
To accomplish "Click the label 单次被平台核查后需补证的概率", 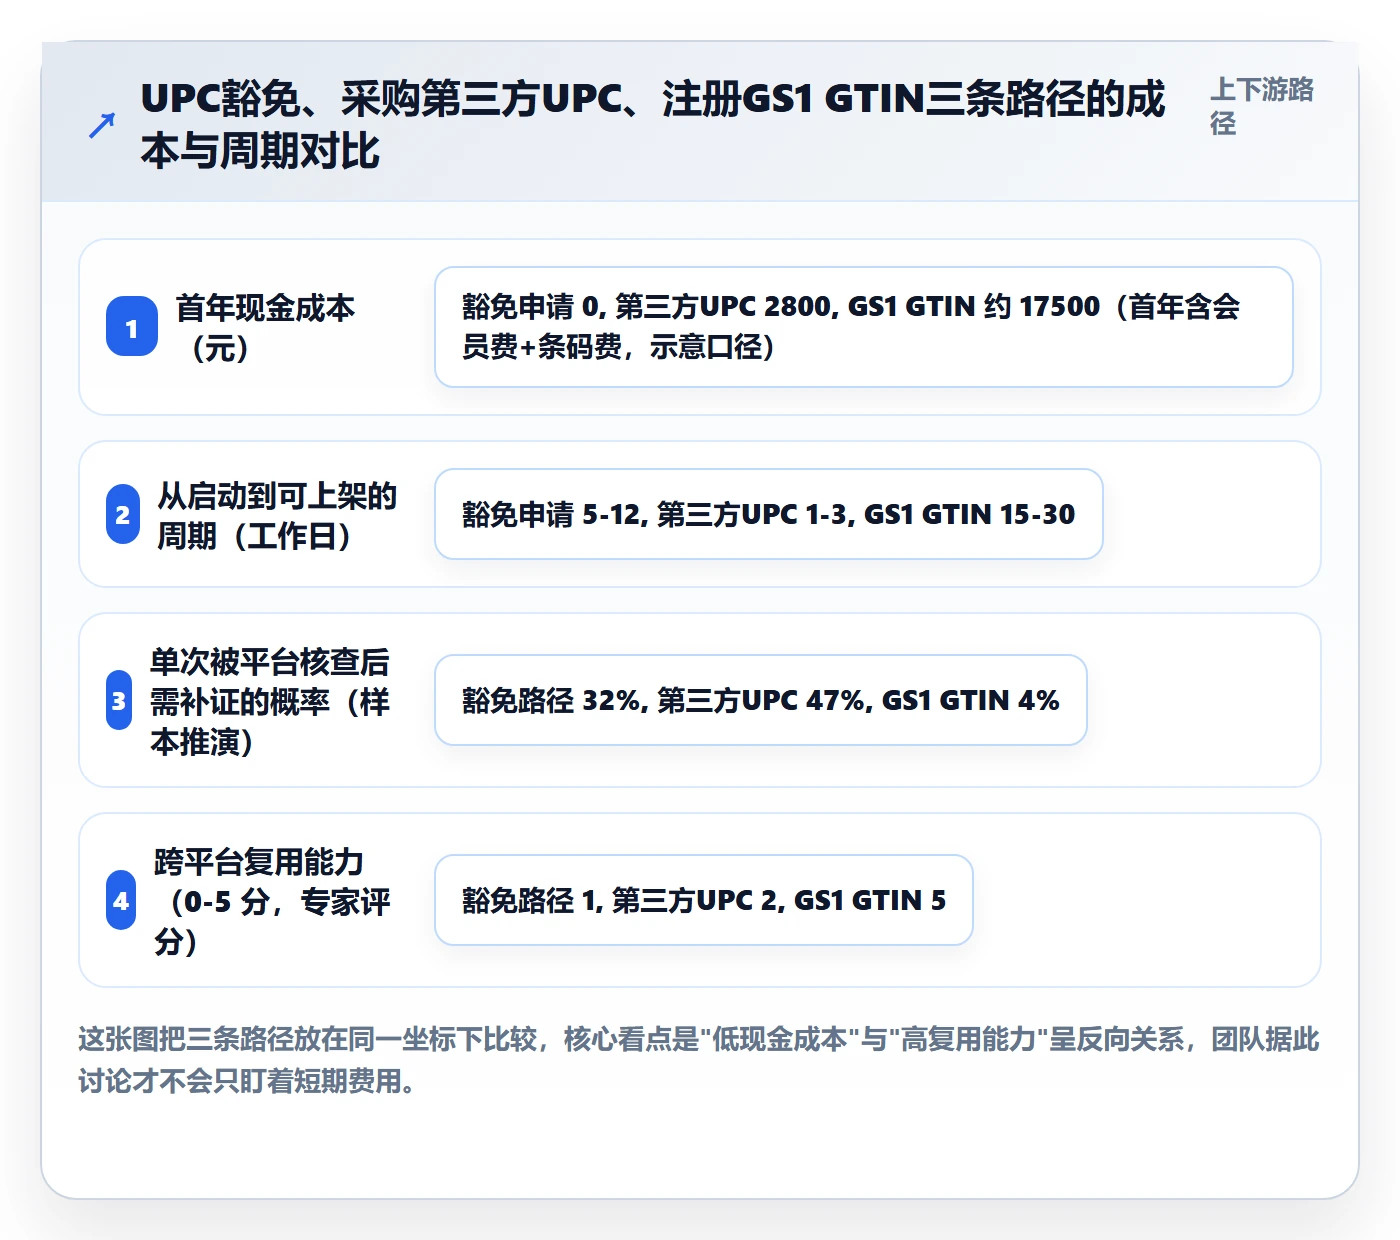I will pyautogui.click(x=270, y=701).
